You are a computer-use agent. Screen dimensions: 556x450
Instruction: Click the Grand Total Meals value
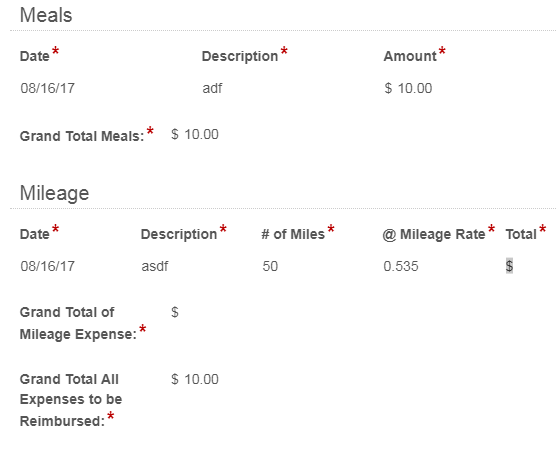195,134
